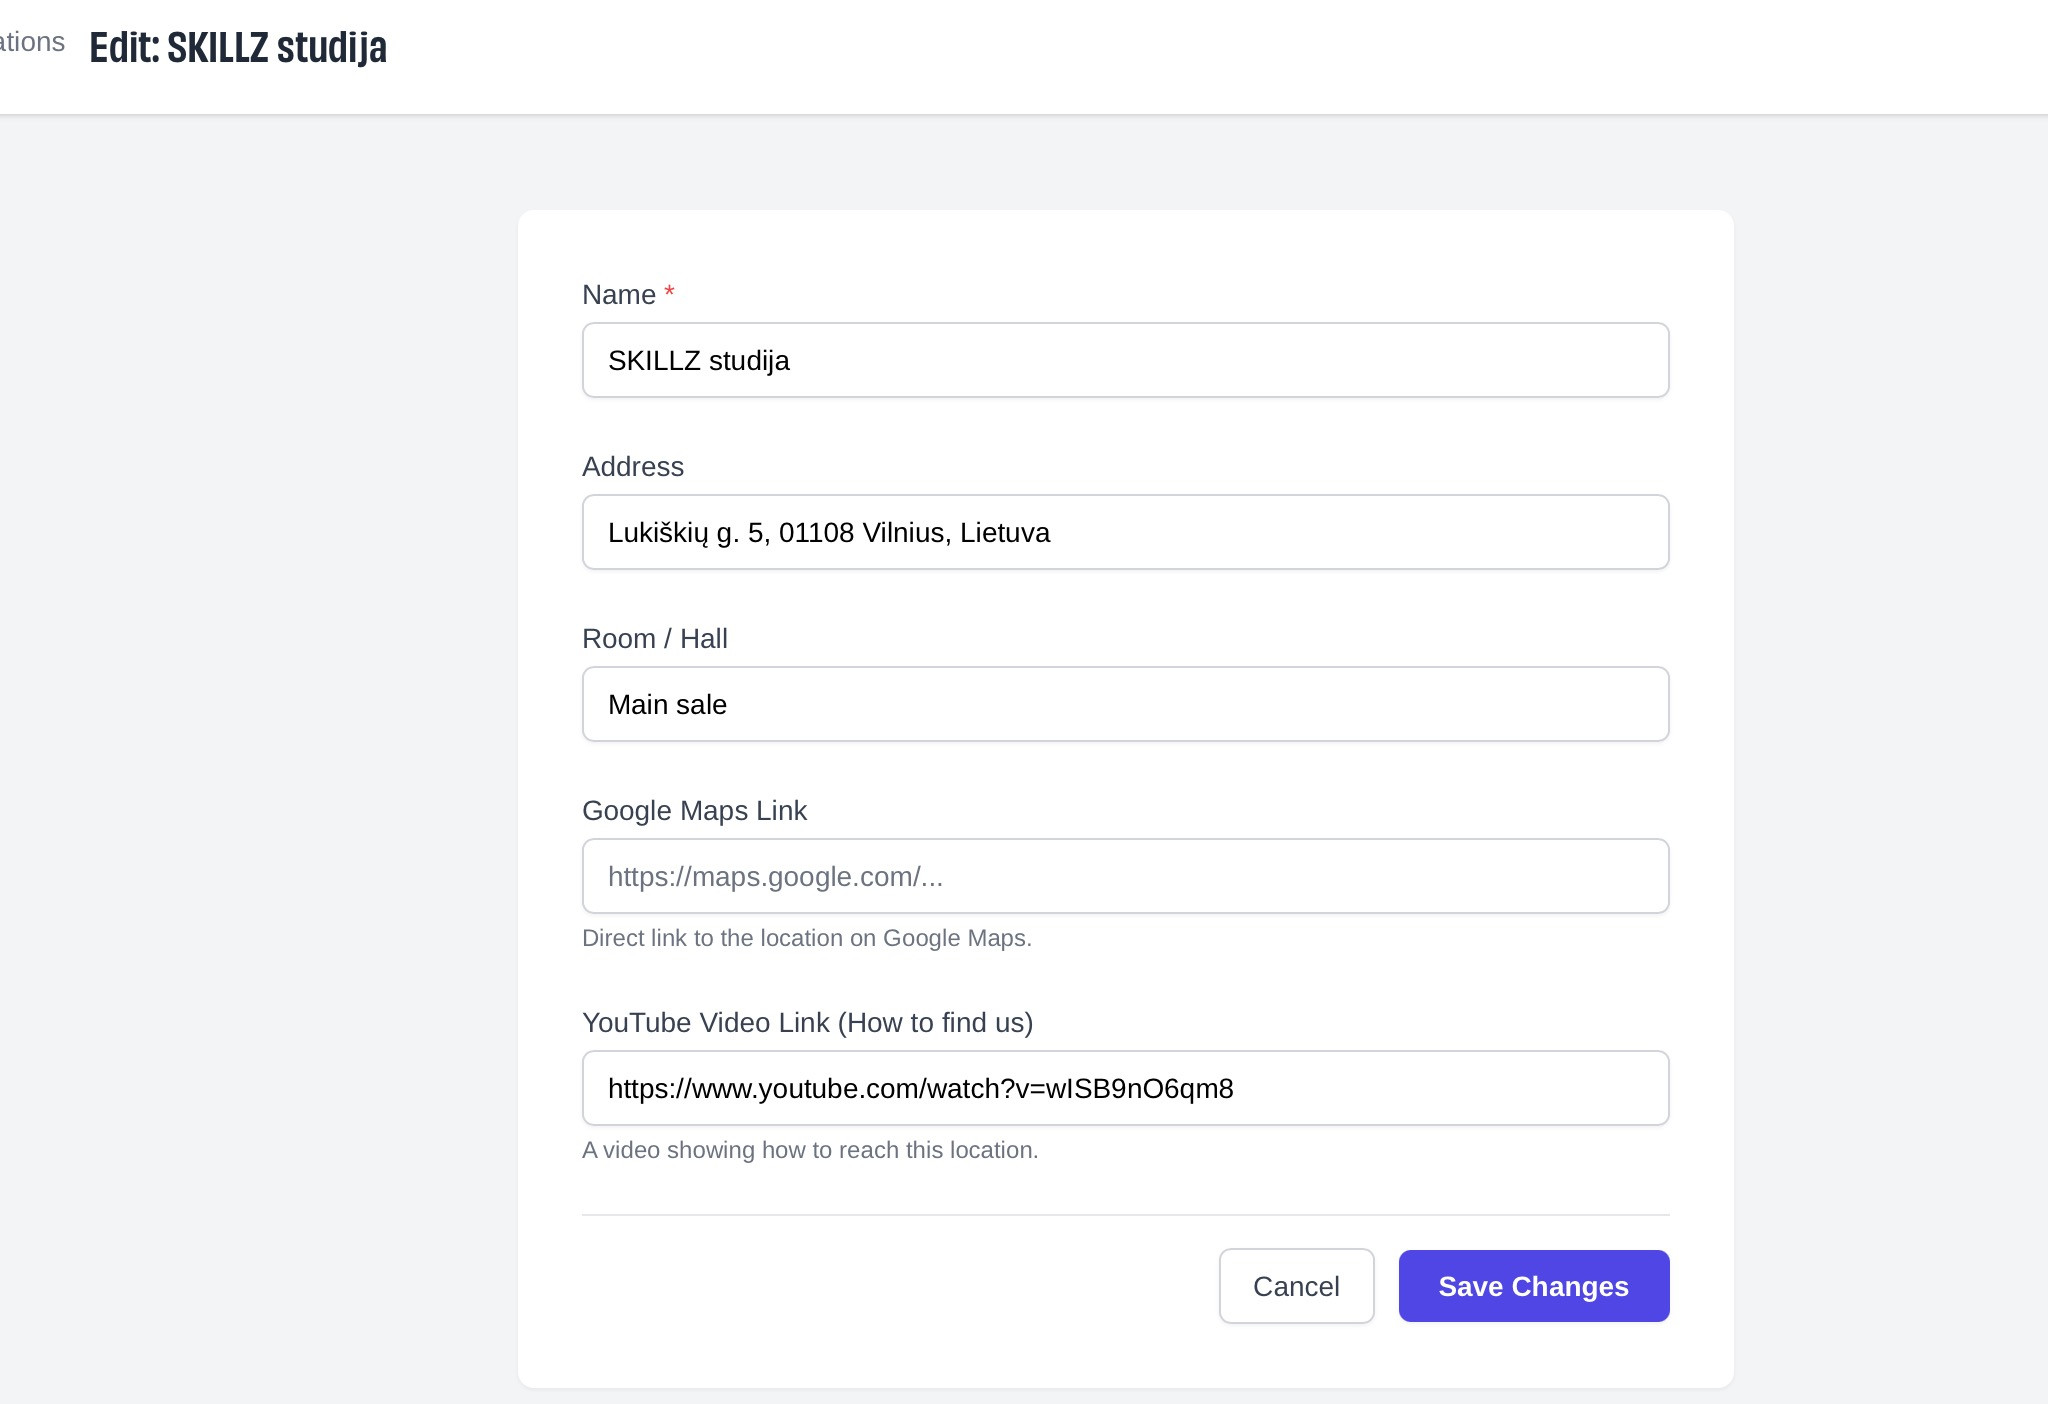
Task: Click the 'Edit: SKILLZ studija' page heading
Action: click(x=238, y=47)
